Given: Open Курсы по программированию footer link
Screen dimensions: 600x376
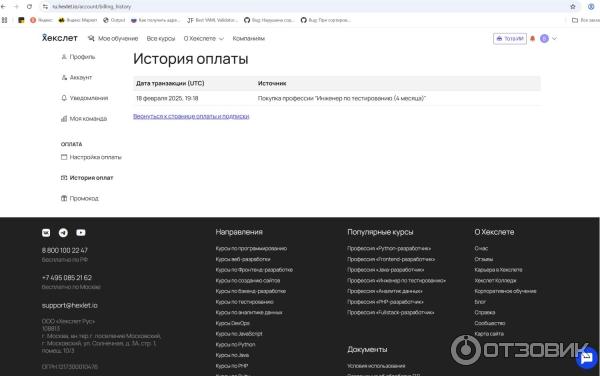Looking at the screenshot, I should (x=251, y=249).
